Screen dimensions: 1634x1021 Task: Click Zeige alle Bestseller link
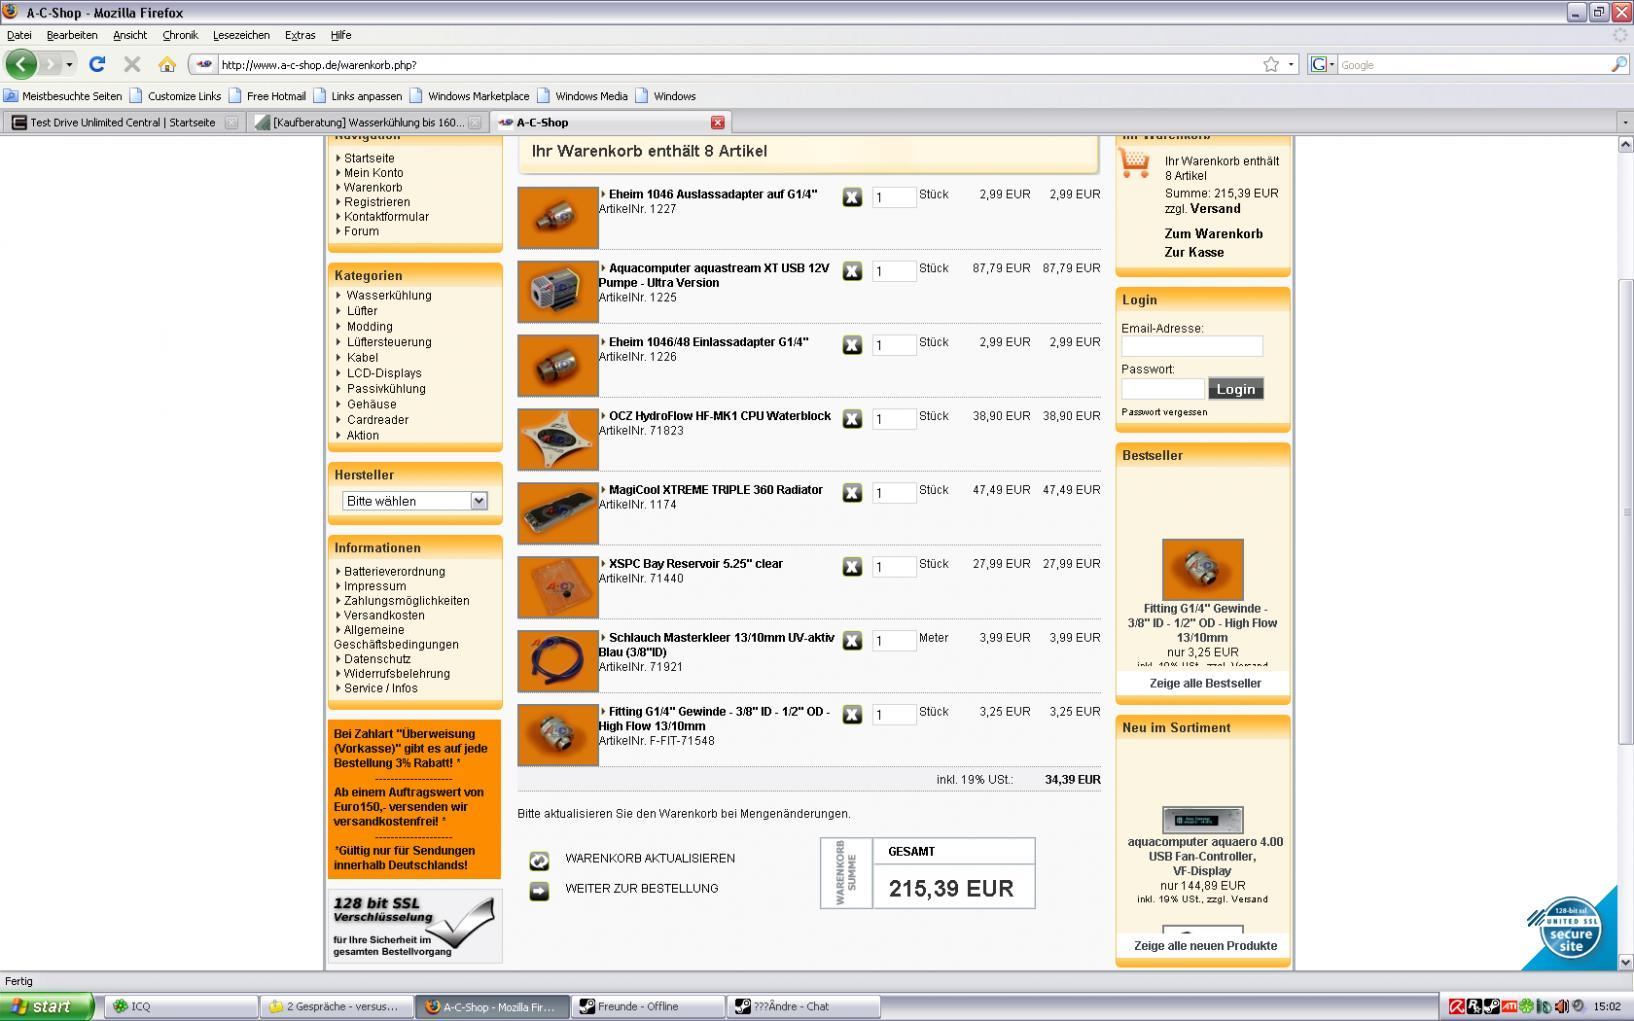point(1205,684)
